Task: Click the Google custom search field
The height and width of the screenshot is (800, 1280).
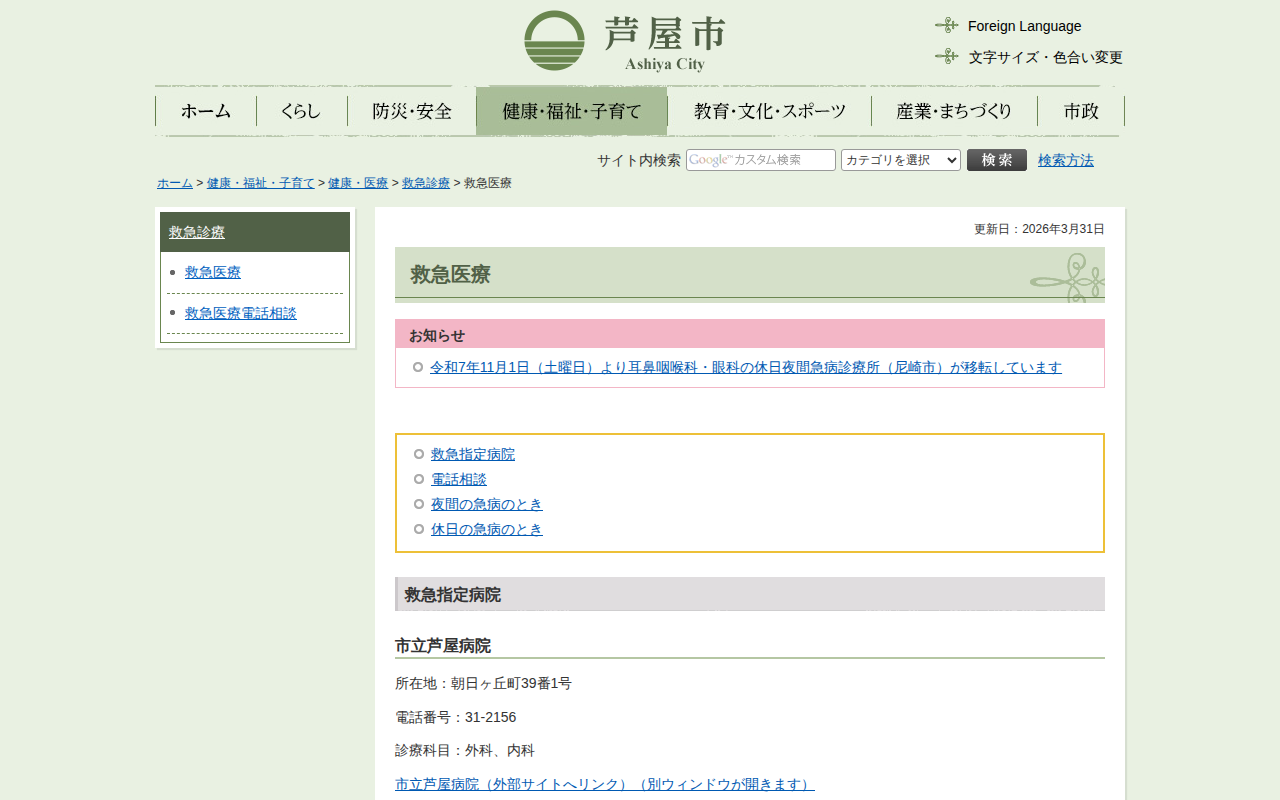Action: (x=760, y=160)
